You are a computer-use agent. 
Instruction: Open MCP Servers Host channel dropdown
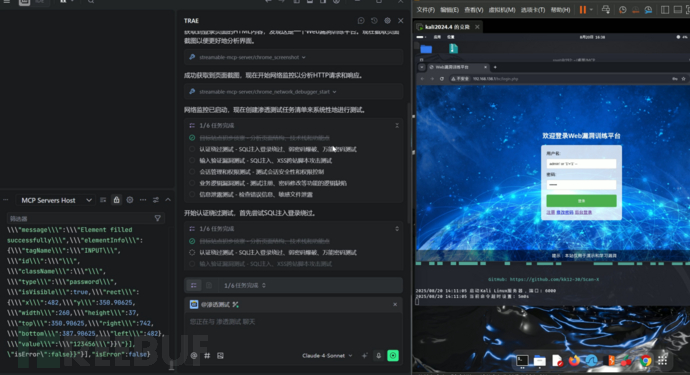pos(55,200)
